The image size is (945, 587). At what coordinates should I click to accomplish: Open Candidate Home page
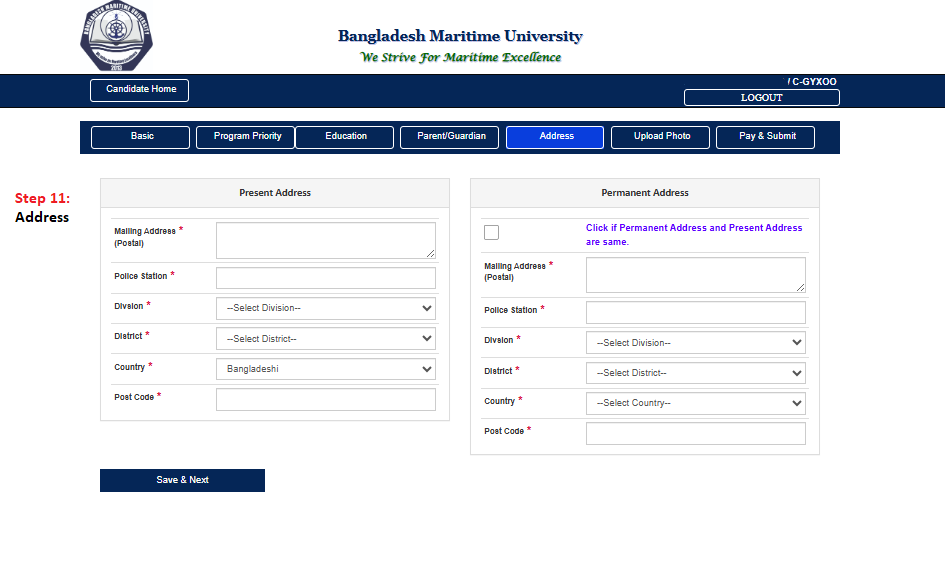[140, 90]
